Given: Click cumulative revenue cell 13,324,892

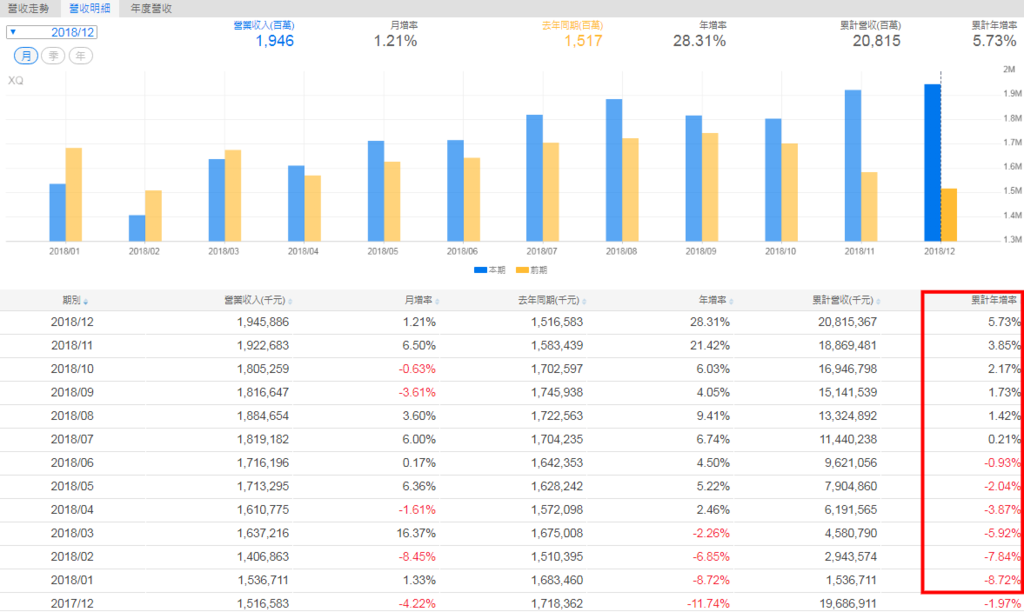Looking at the screenshot, I should tap(848, 416).
